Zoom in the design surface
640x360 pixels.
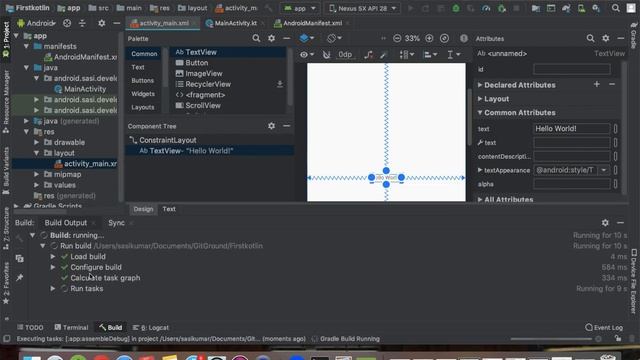(429, 38)
